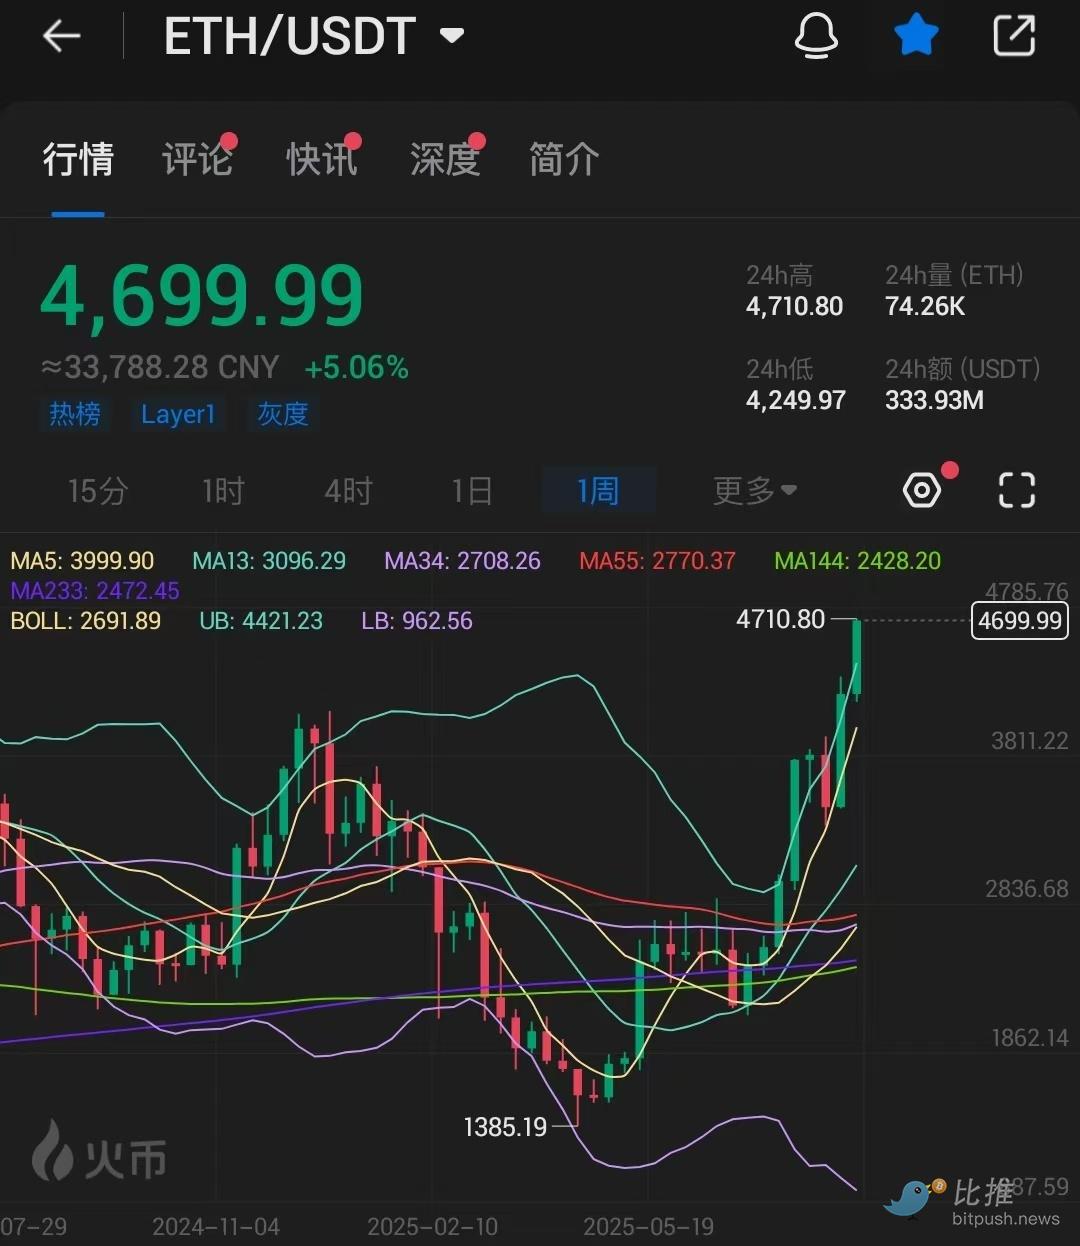Tap the 2025-05-19 date label
Image resolution: width=1080 pixels, height=1246 pixels.
[x=648, y=1227]
